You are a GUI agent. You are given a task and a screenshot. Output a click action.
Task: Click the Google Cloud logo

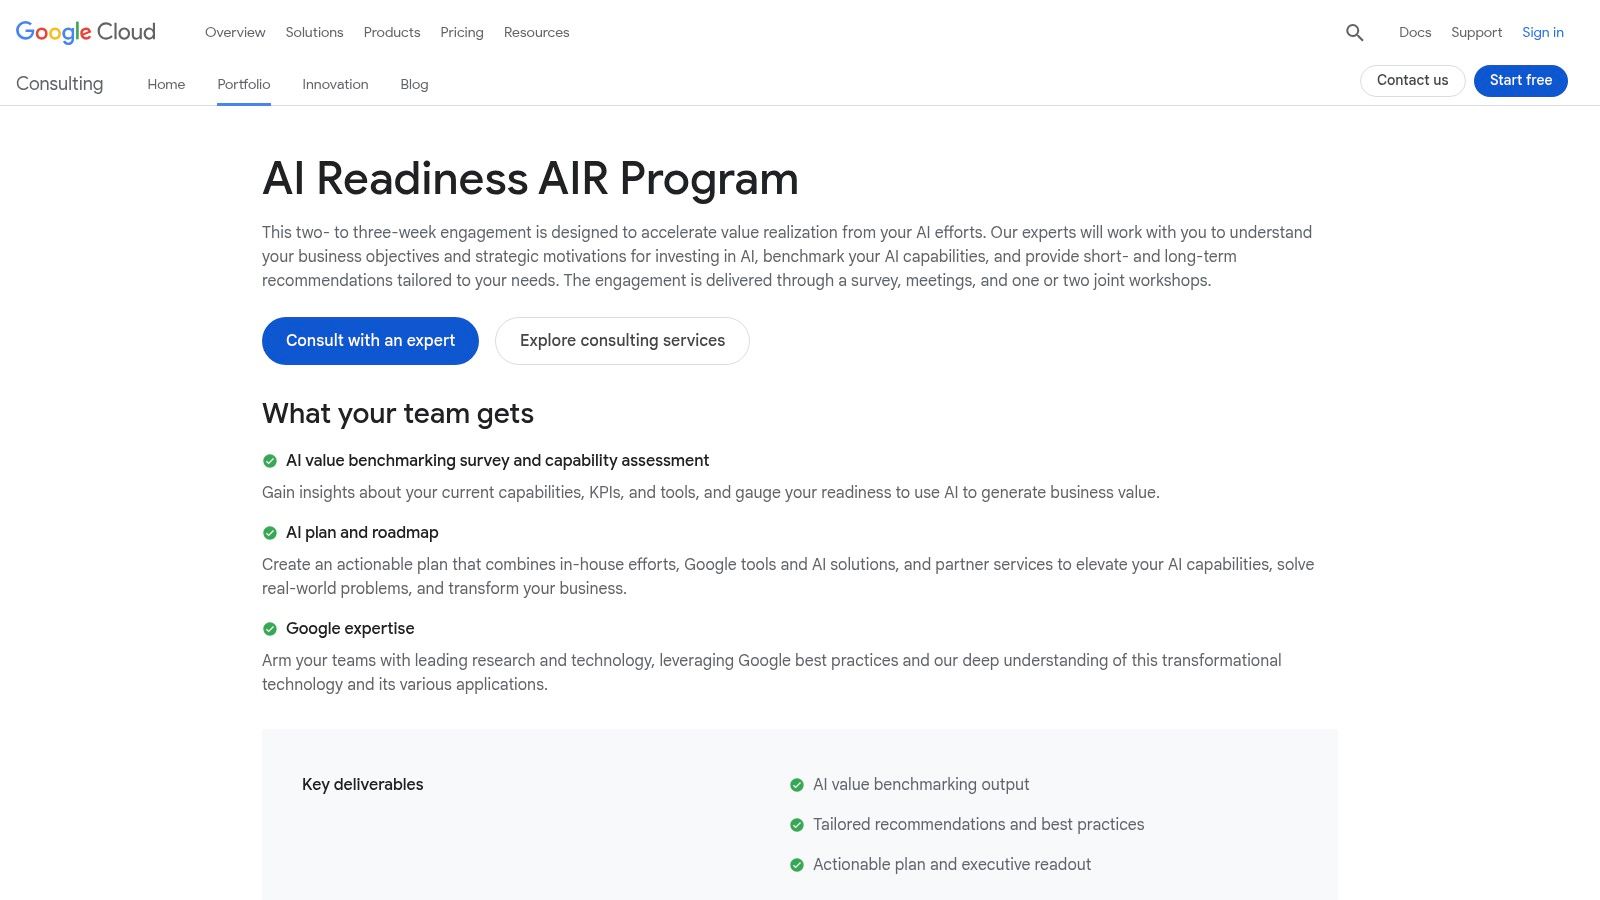(86, 32)
